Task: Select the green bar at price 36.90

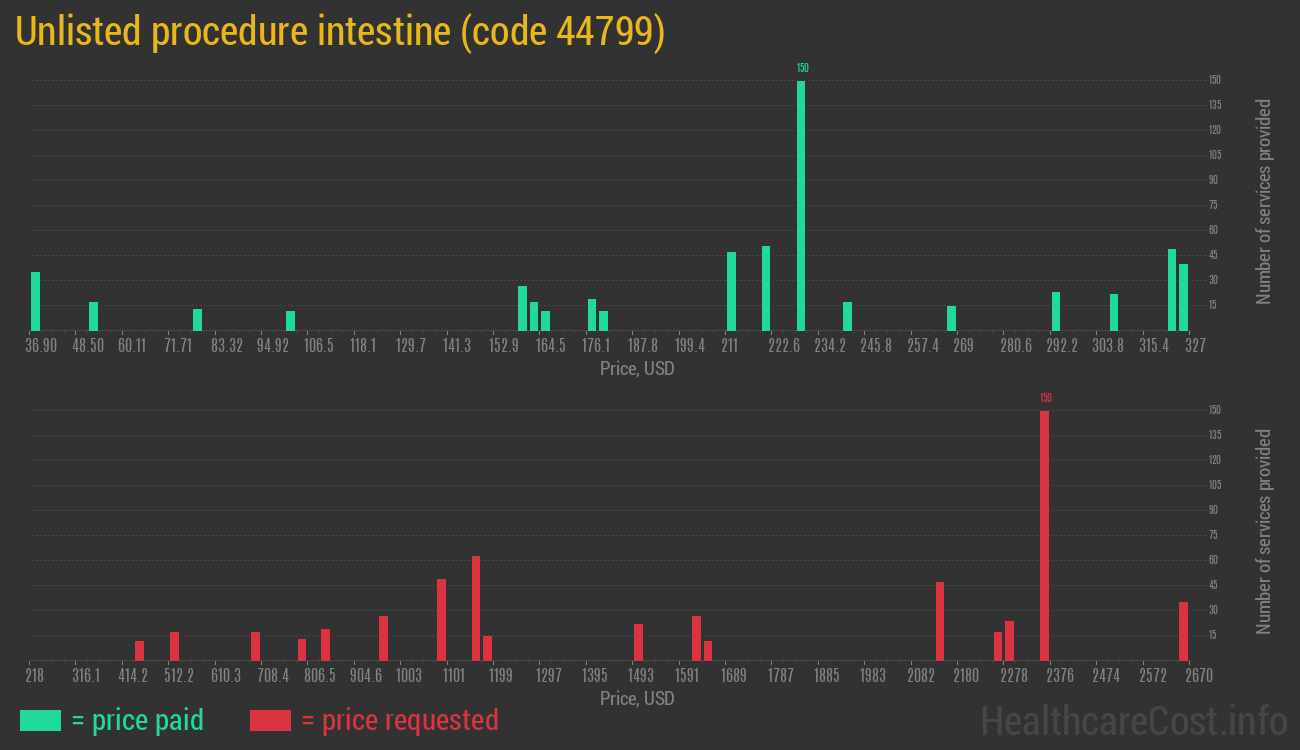Action: 37,300
